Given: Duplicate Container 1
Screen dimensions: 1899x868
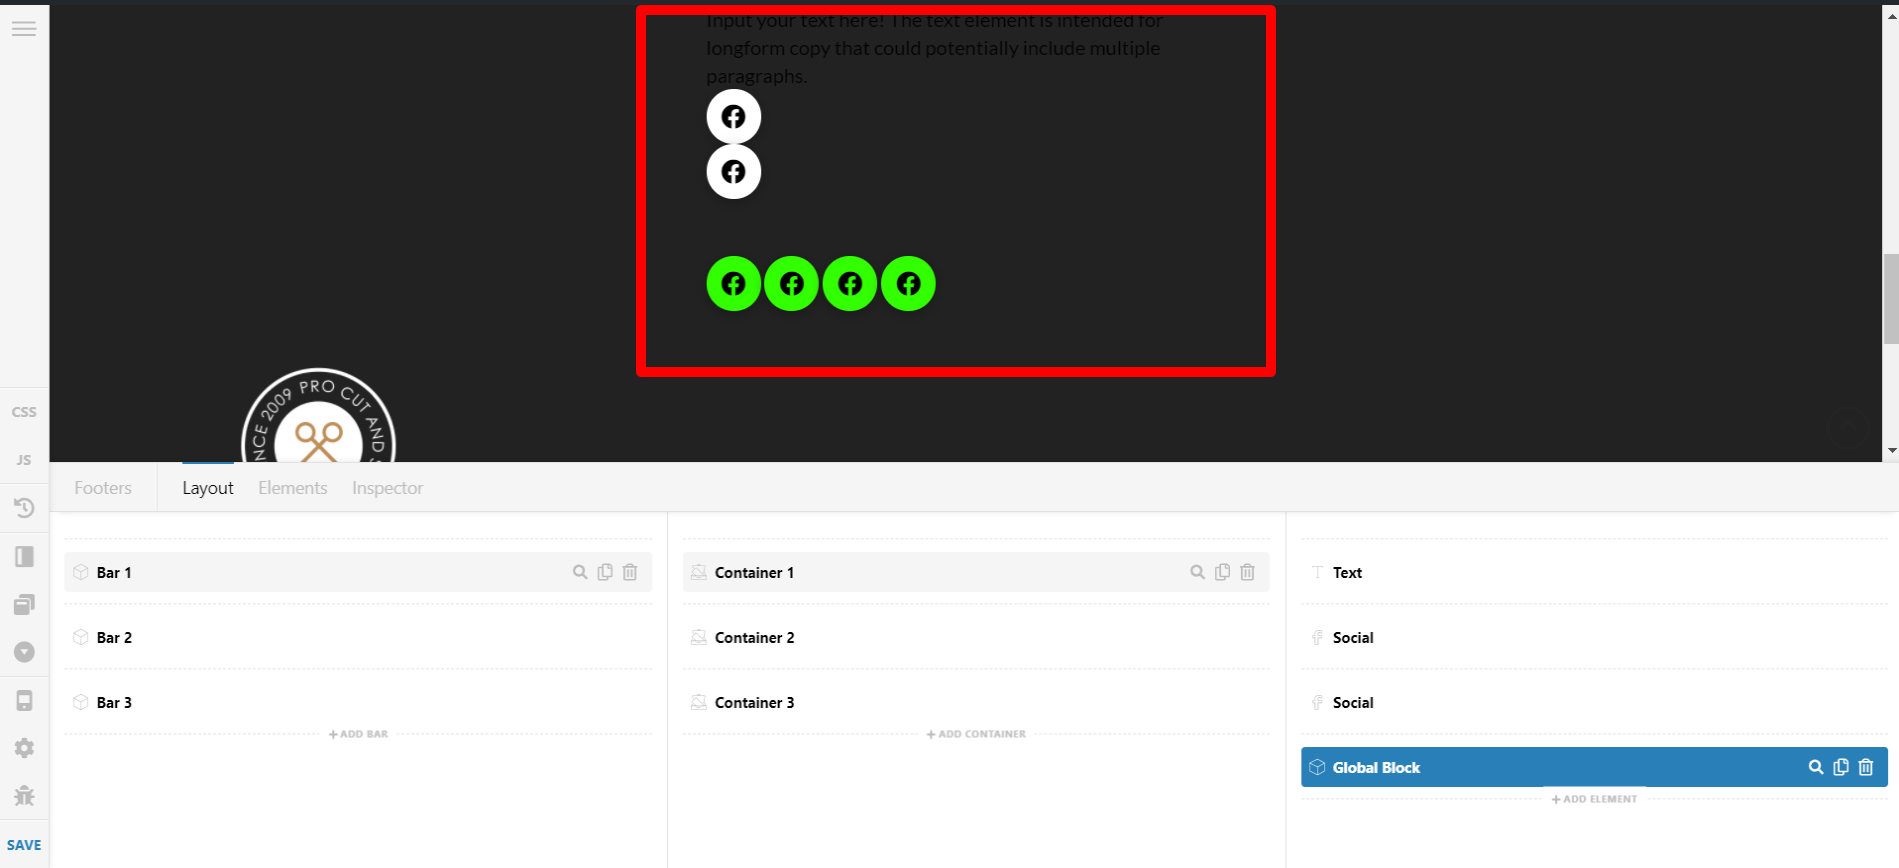Looking at the screenshot, I should (1222, 572).
